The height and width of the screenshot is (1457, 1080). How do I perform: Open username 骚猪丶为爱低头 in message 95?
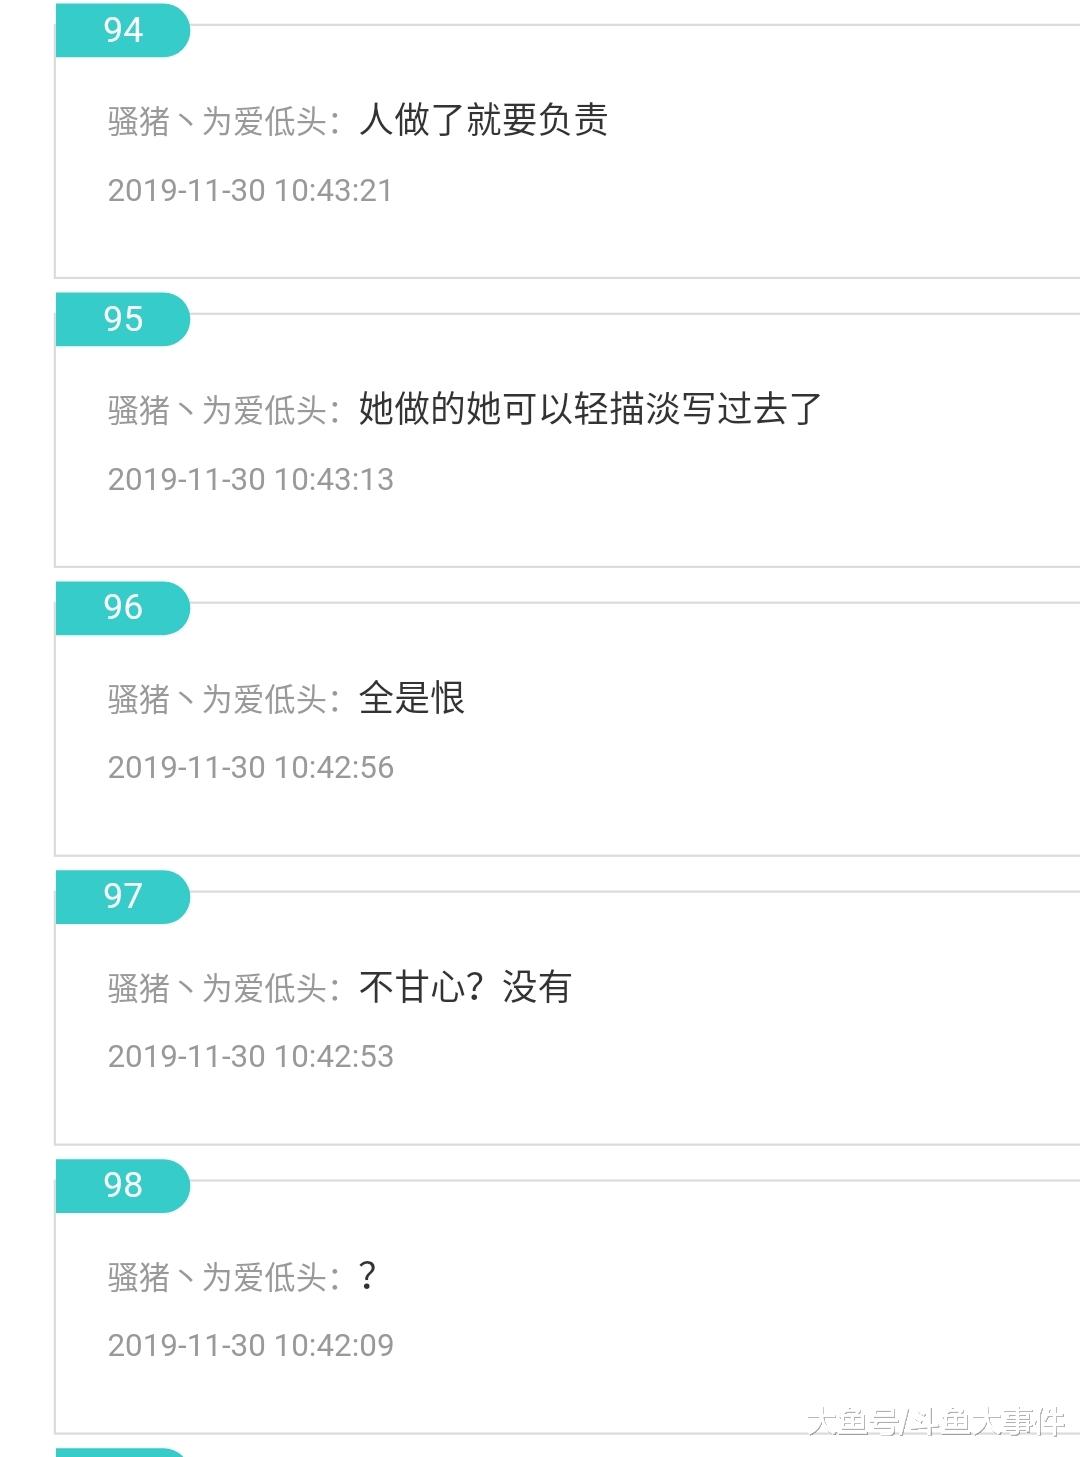tap(218, 410)
